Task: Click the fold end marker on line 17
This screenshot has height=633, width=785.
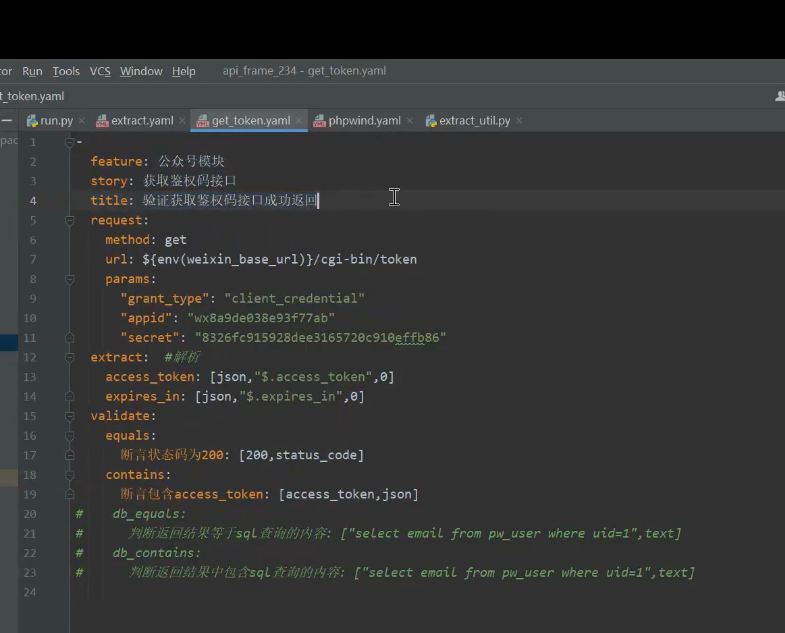Action: pos(70,455)
